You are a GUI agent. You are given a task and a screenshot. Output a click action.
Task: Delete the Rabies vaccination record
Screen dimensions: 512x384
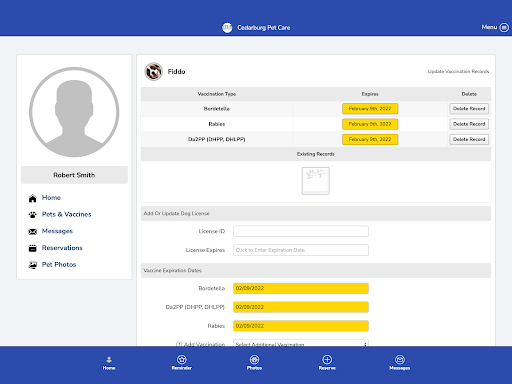[x=469, y=124]
